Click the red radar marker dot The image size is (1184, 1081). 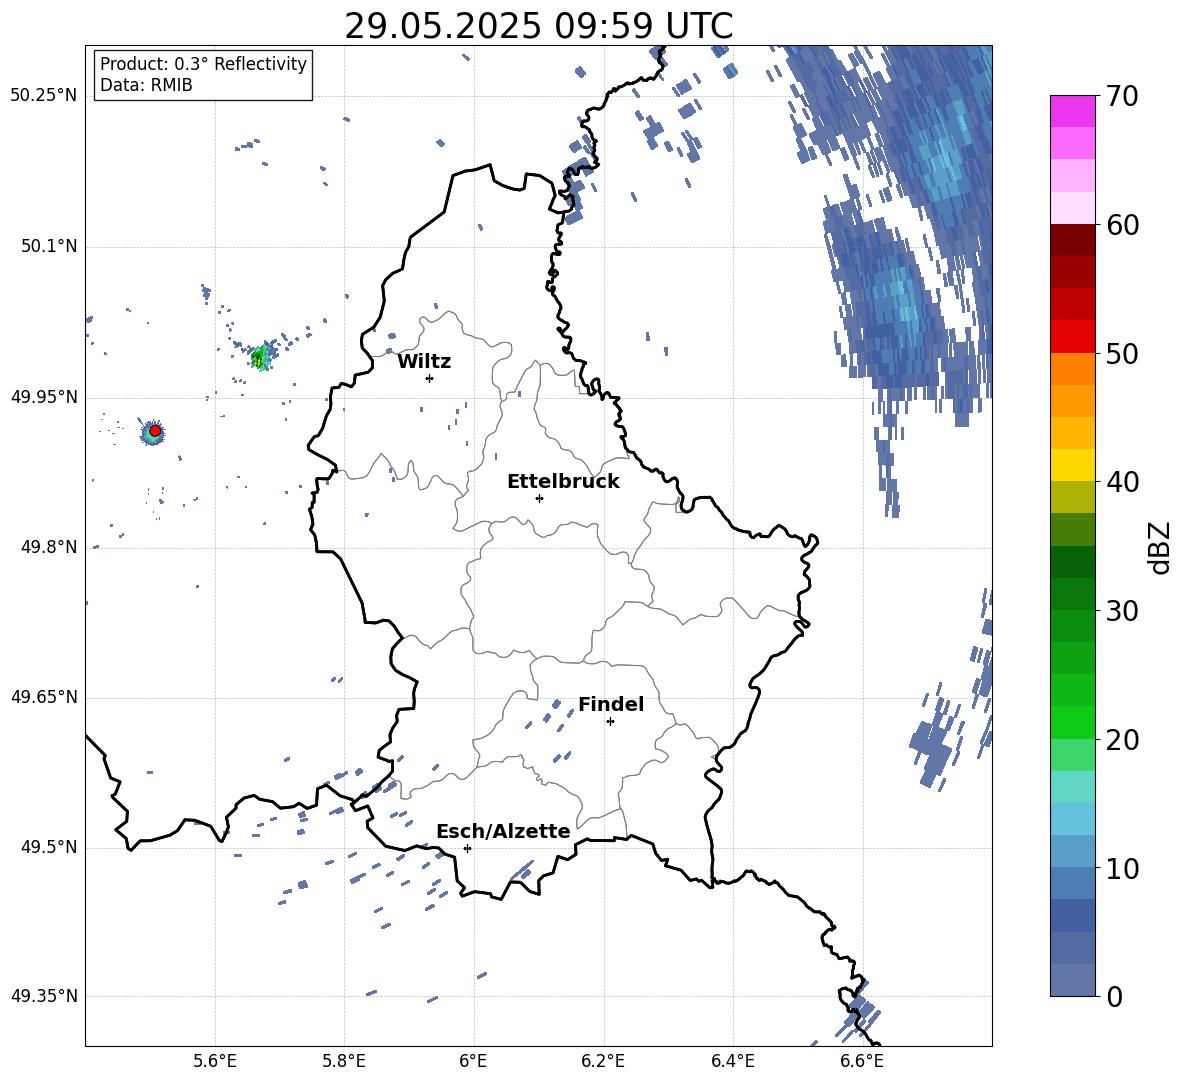tap(155, 431)
